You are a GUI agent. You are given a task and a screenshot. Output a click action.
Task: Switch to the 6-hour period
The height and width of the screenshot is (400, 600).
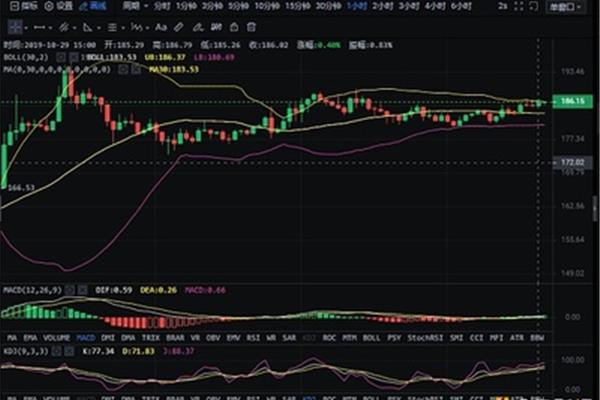pyautogui.click(x=461, y=6)
